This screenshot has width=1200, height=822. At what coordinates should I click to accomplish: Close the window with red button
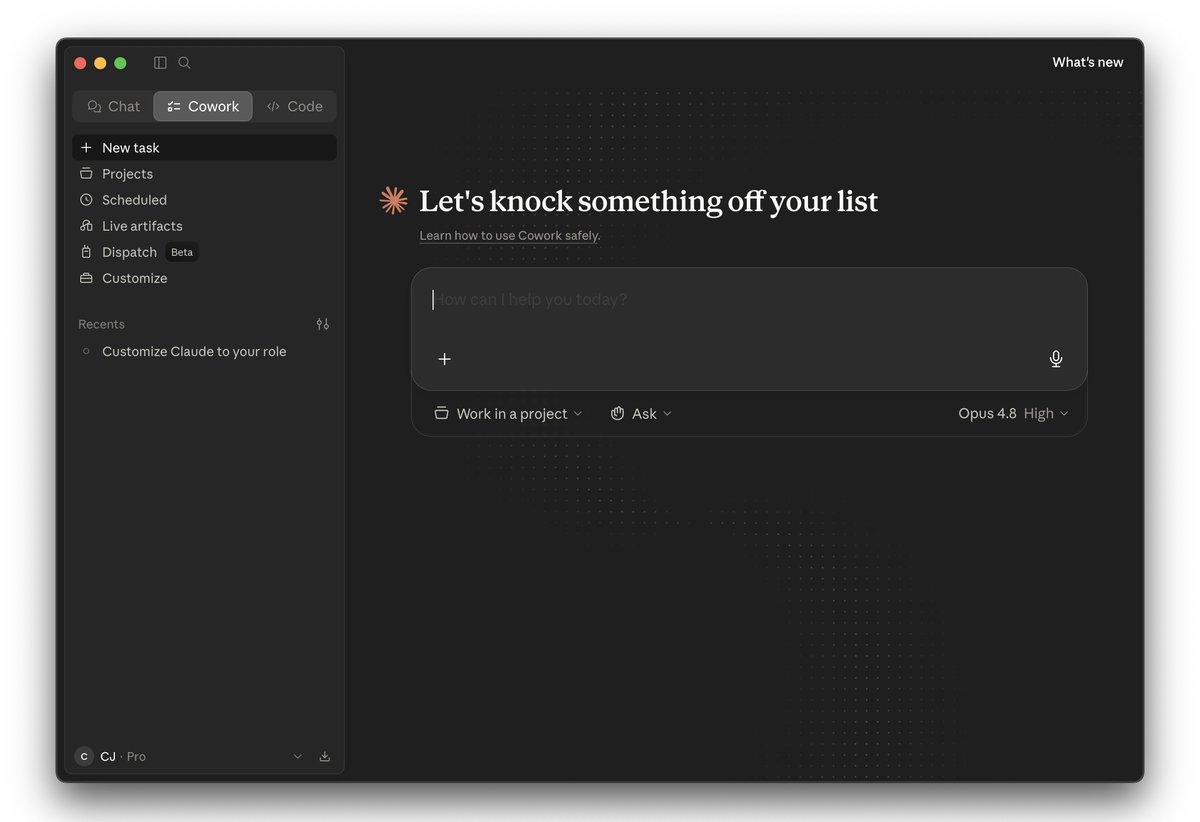(80, 63)
